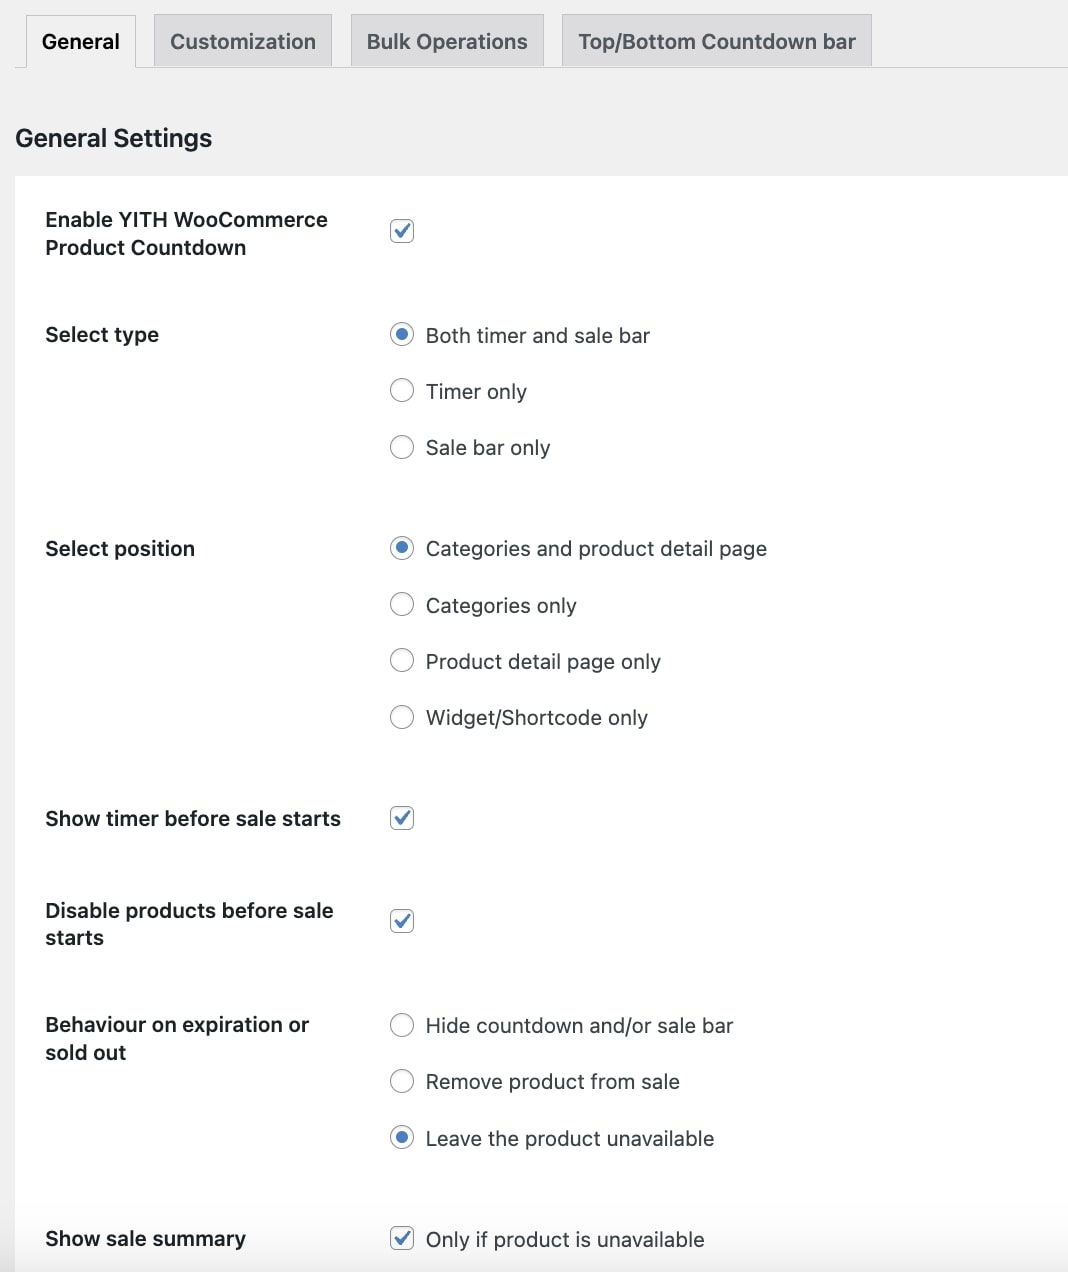Open the Customization tab
The height and width of the screenshot is (1272, 1068).
(243, 42)
